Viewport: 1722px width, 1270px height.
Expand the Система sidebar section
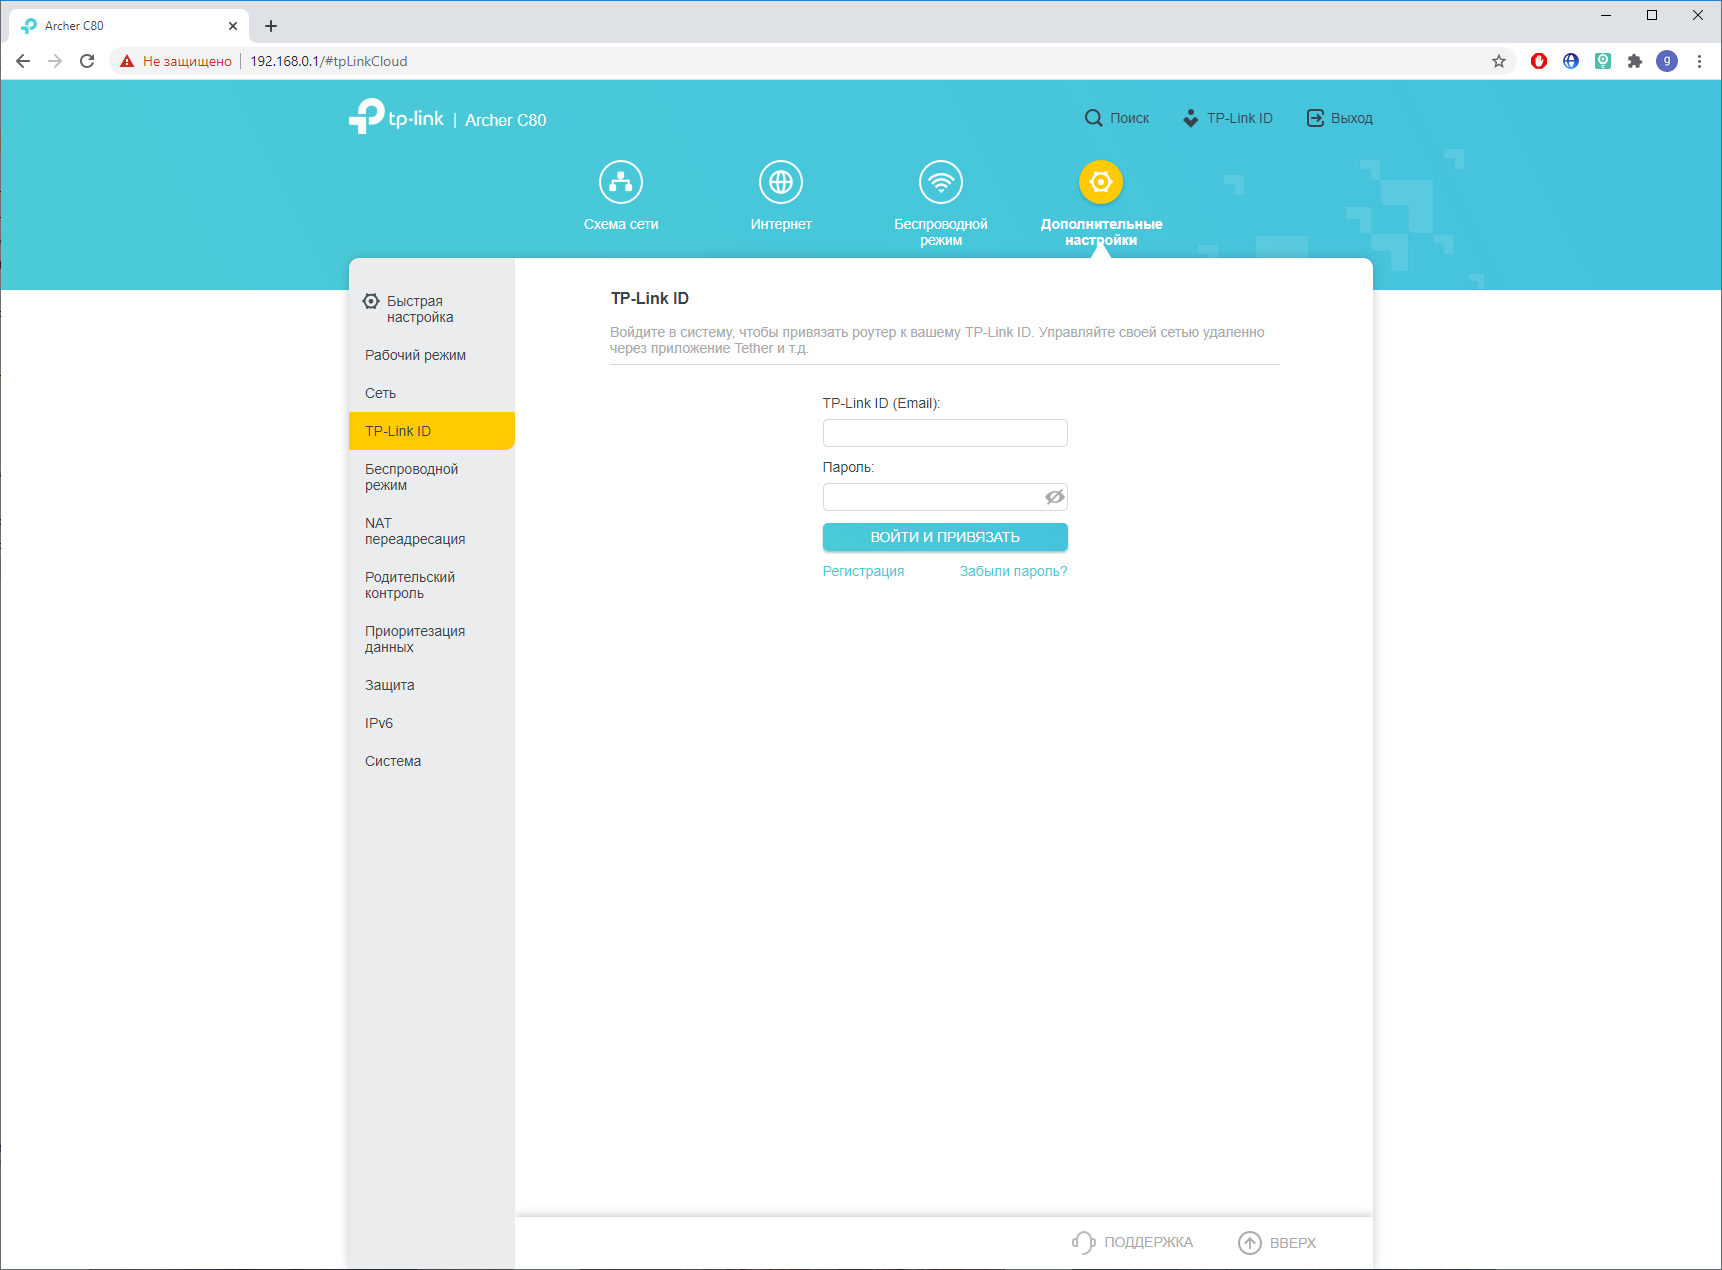coord(393,761)
